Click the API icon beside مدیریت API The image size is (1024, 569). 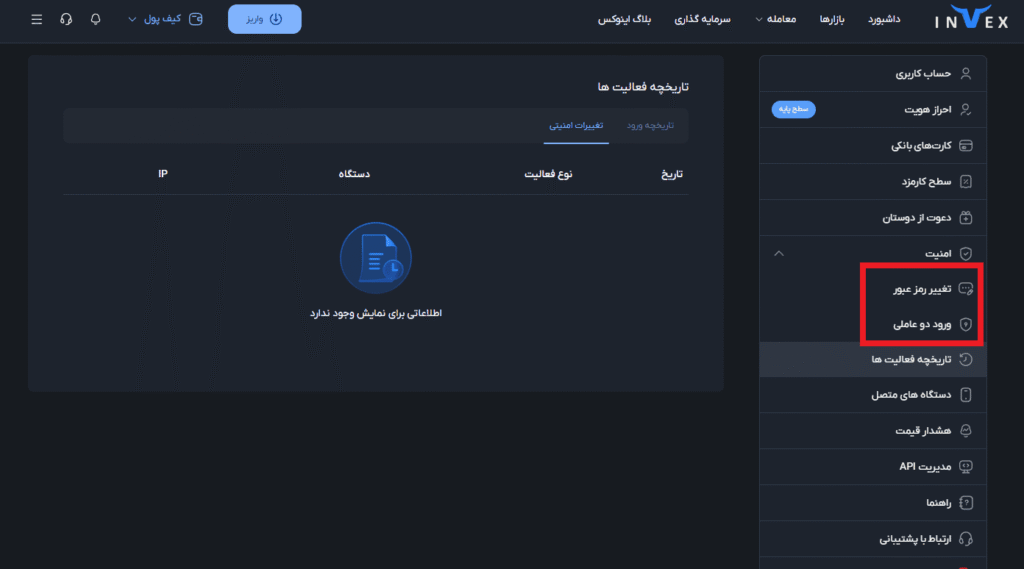pyautogui.click(x=966, y=466)
